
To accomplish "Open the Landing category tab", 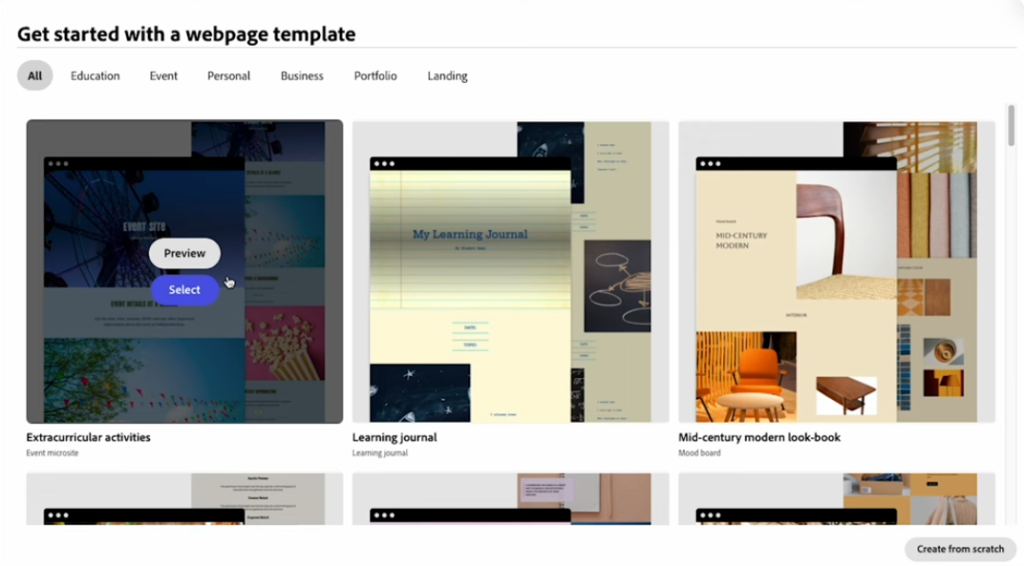I will click(447, 76).
